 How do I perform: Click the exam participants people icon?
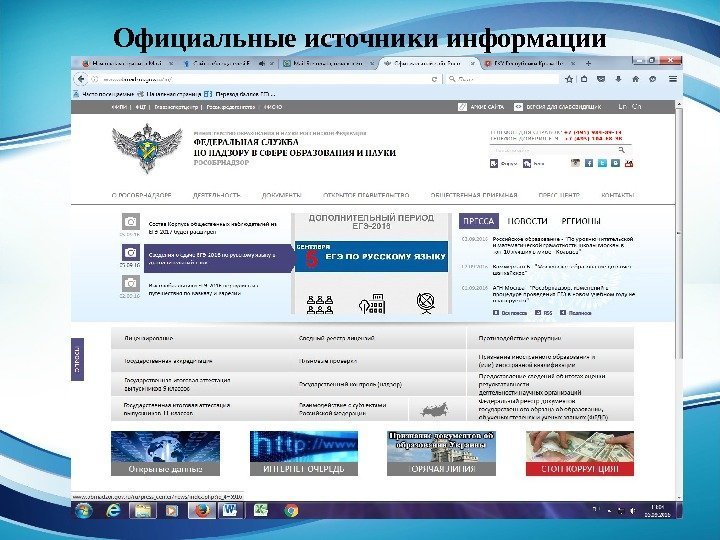(x=320, y=304)
